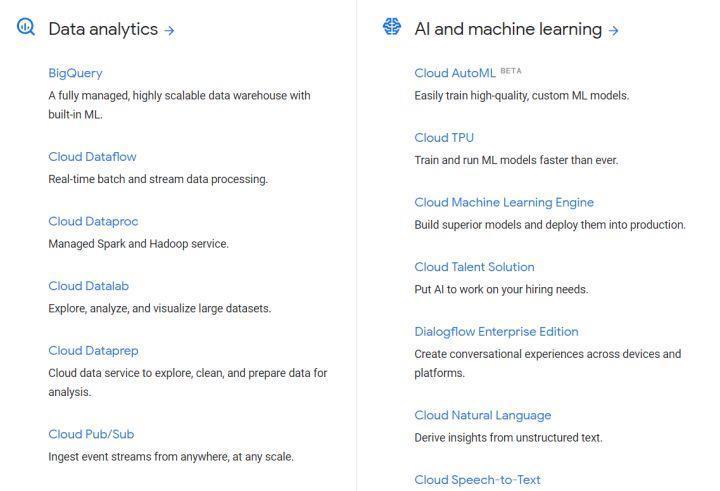Click the Cloud Natural Language link
Screen dimensions: 720x491
(x=483, y=415)
